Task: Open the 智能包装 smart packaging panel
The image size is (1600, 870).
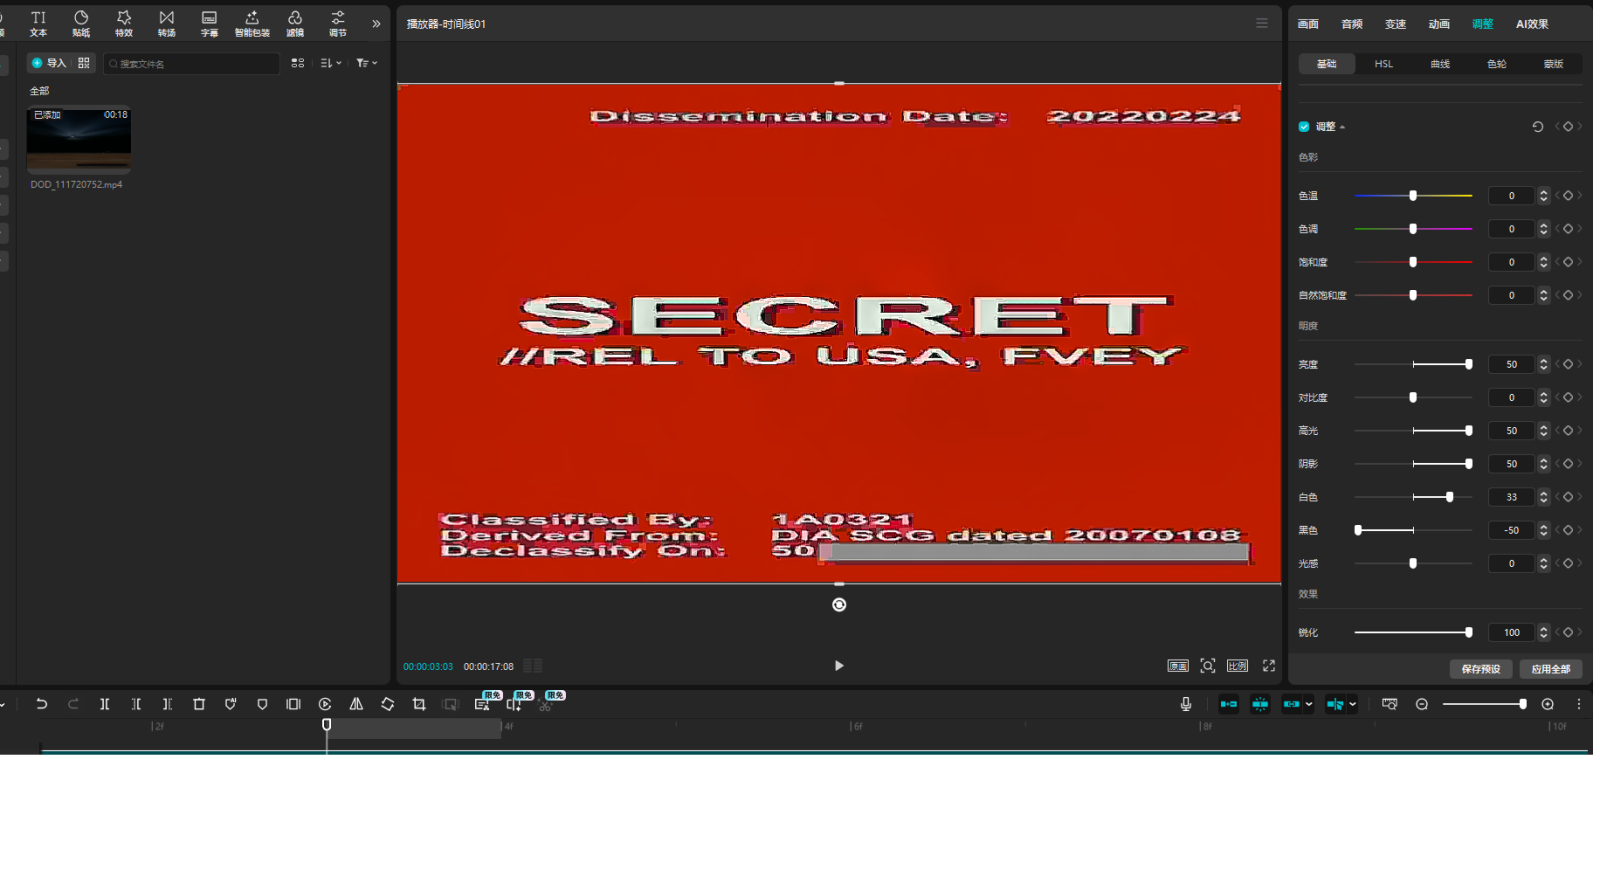Action: coord(252,23)
